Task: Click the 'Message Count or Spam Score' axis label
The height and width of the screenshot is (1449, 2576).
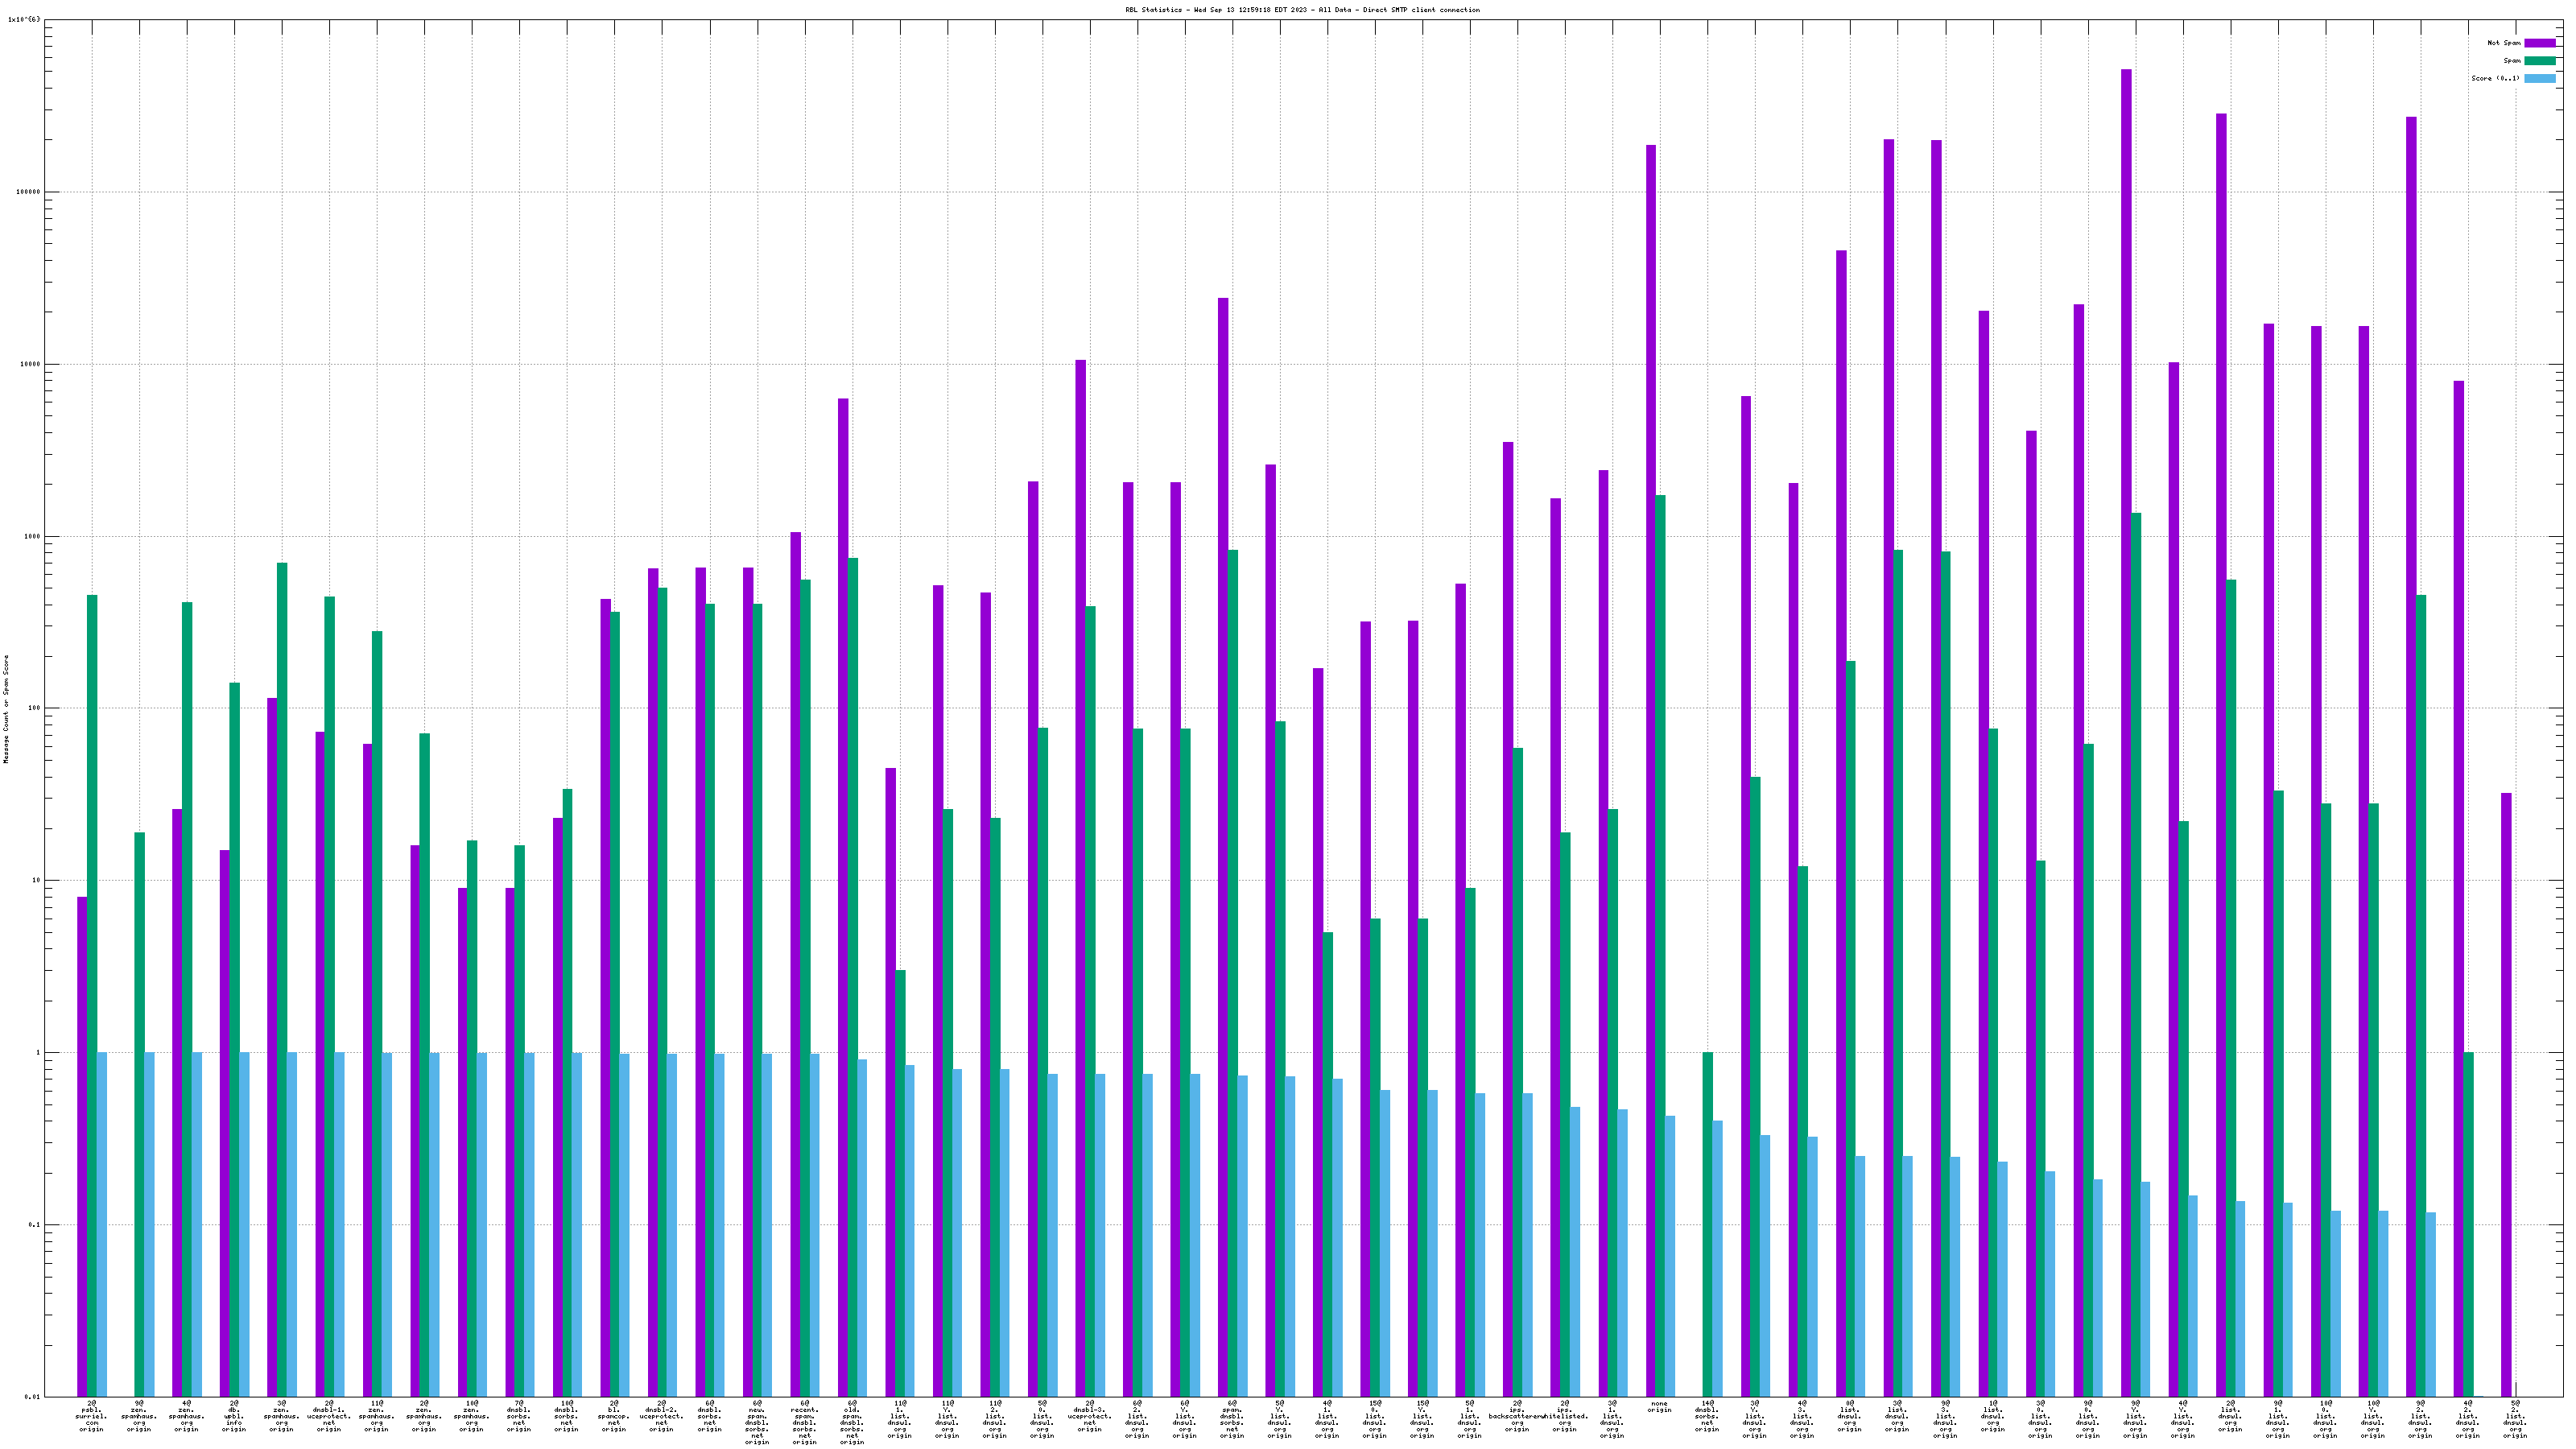Action: coord(6,709)
